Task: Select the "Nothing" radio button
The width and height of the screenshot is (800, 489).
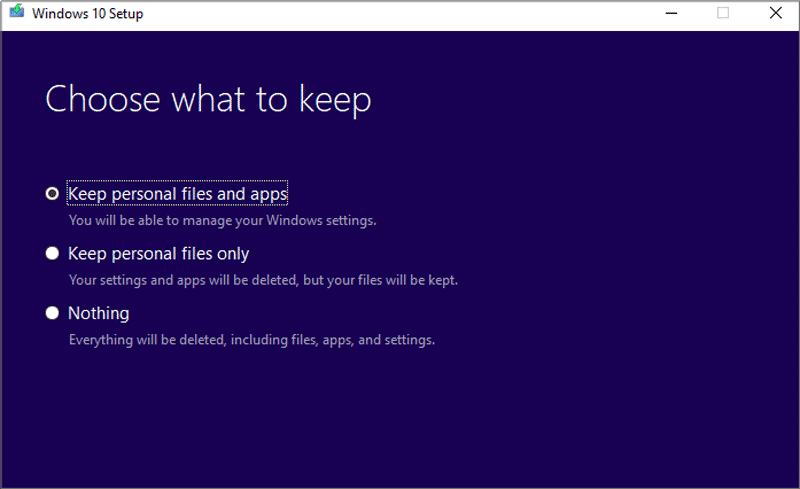Action: 52,313
